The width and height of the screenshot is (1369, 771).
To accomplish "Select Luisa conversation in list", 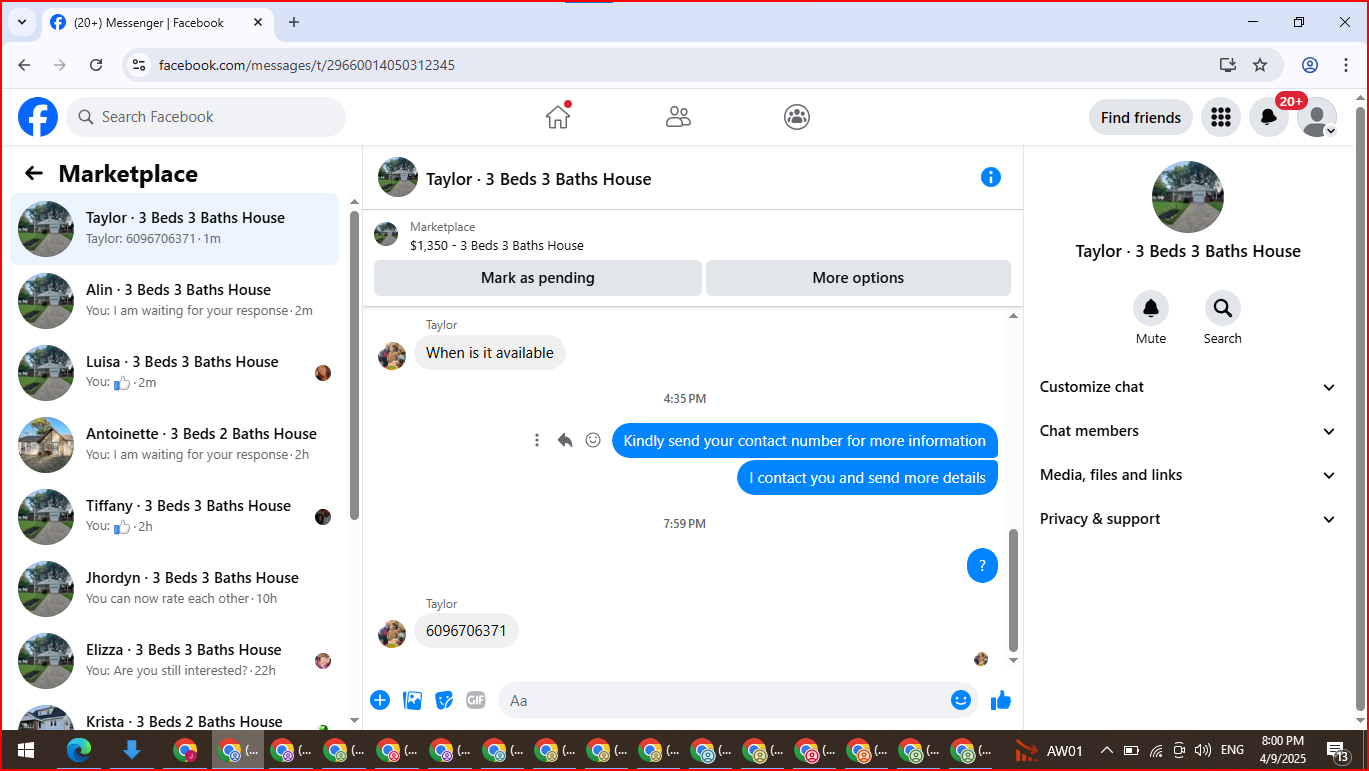I will click(x=175, y=373).
